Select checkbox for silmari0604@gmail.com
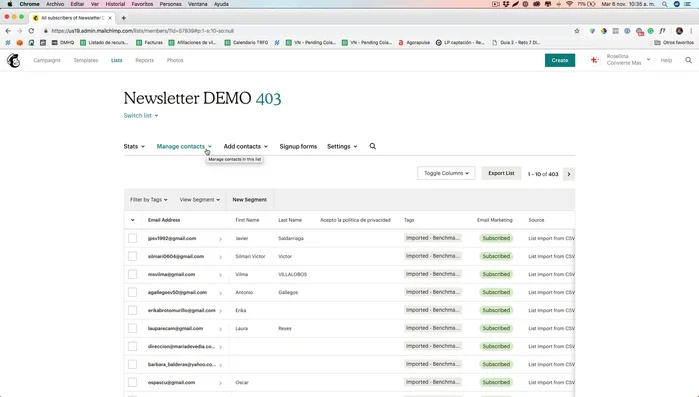The height and width of the screenshot is (397, 699). tap(132, 256)
